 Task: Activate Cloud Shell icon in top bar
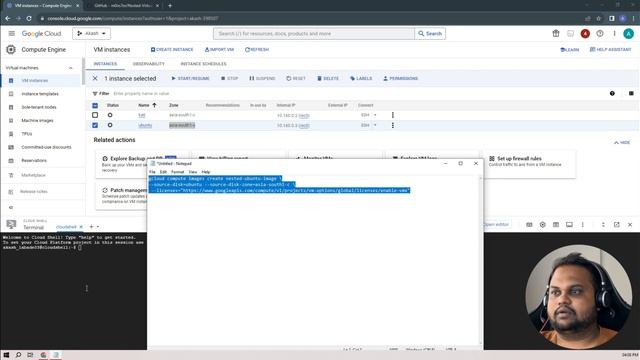570,33
